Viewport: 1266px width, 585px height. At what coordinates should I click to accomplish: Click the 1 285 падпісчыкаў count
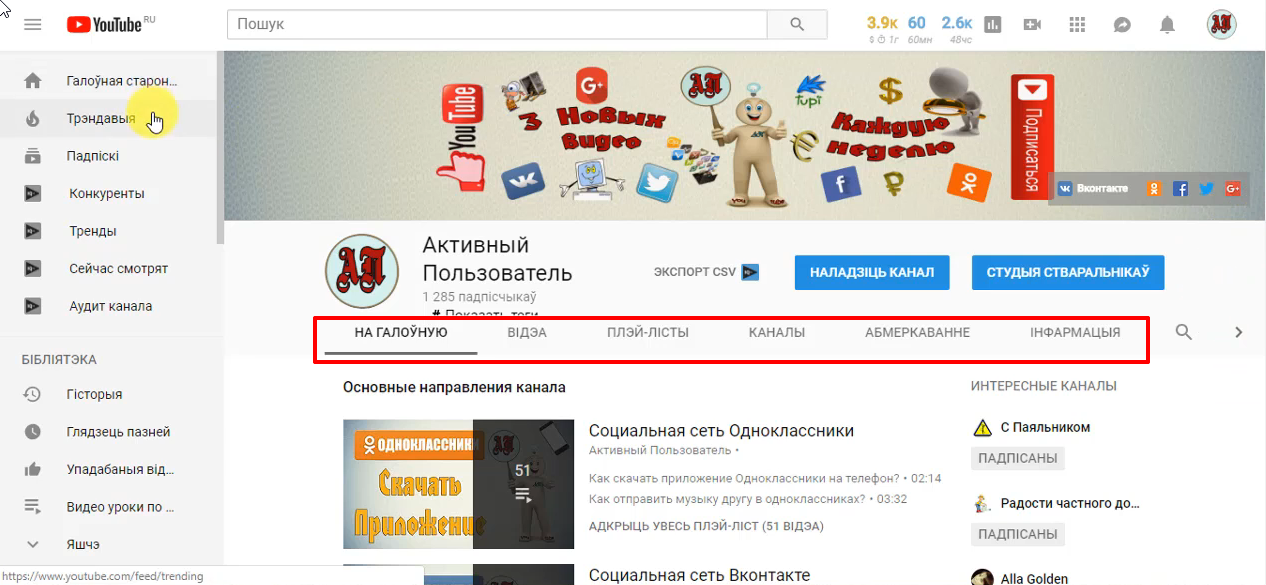pyautogui.click(x=479, y=297)
